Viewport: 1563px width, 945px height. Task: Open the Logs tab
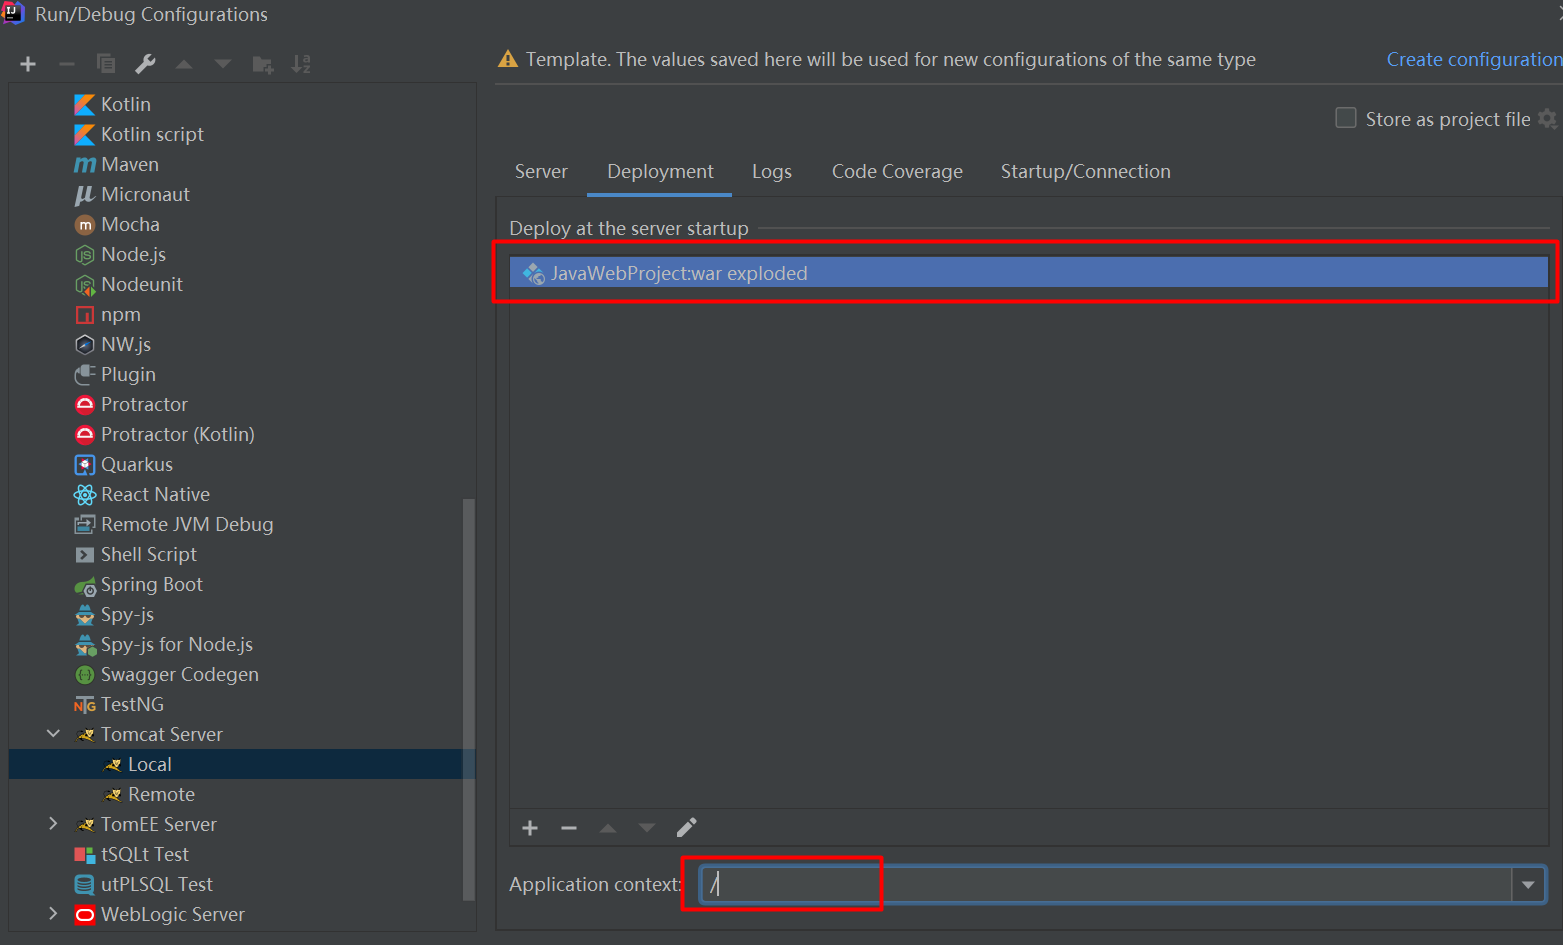pyautogui.click(x=772, y=171)
